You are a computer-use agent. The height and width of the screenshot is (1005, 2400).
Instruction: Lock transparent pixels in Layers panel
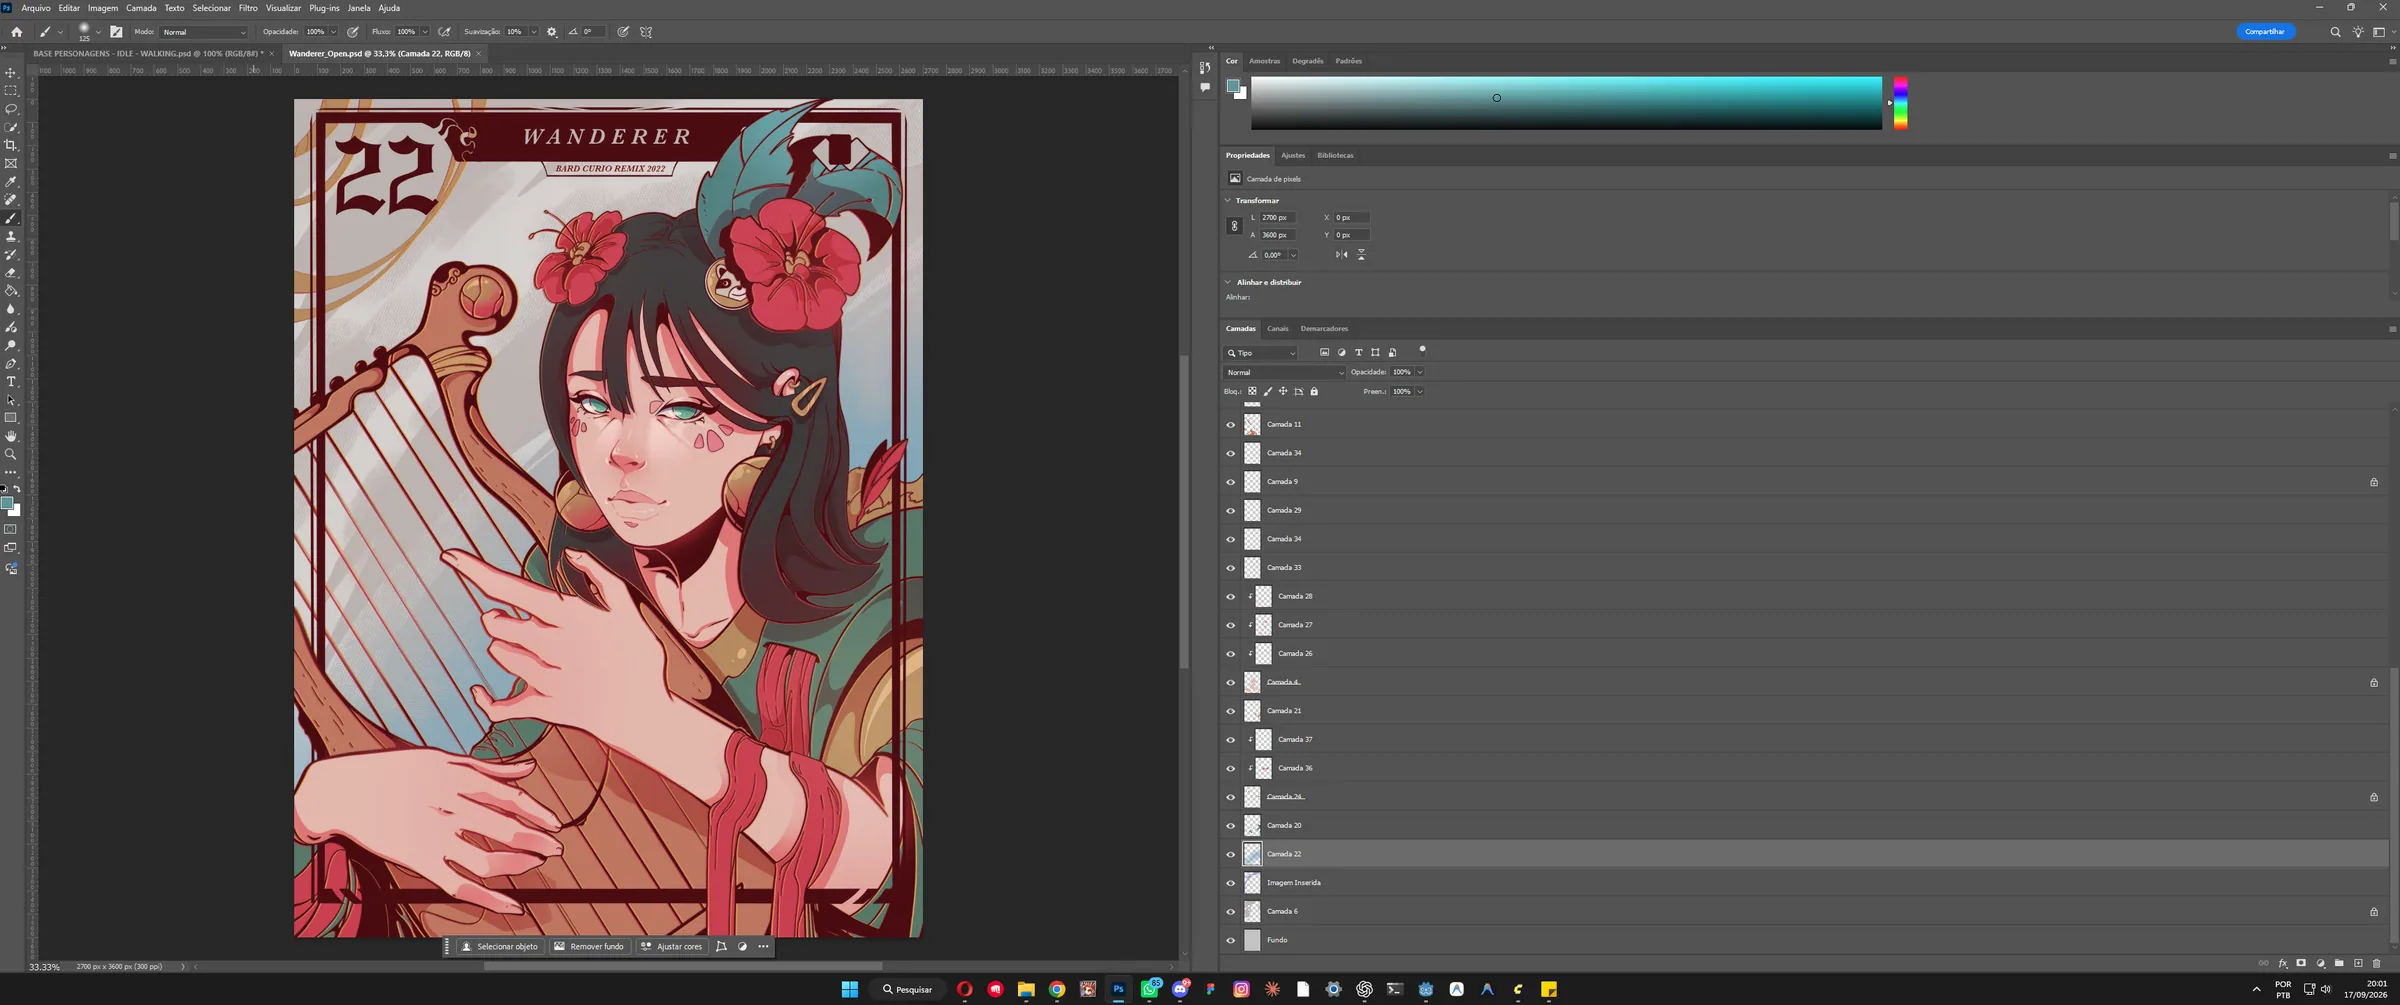1252,391
